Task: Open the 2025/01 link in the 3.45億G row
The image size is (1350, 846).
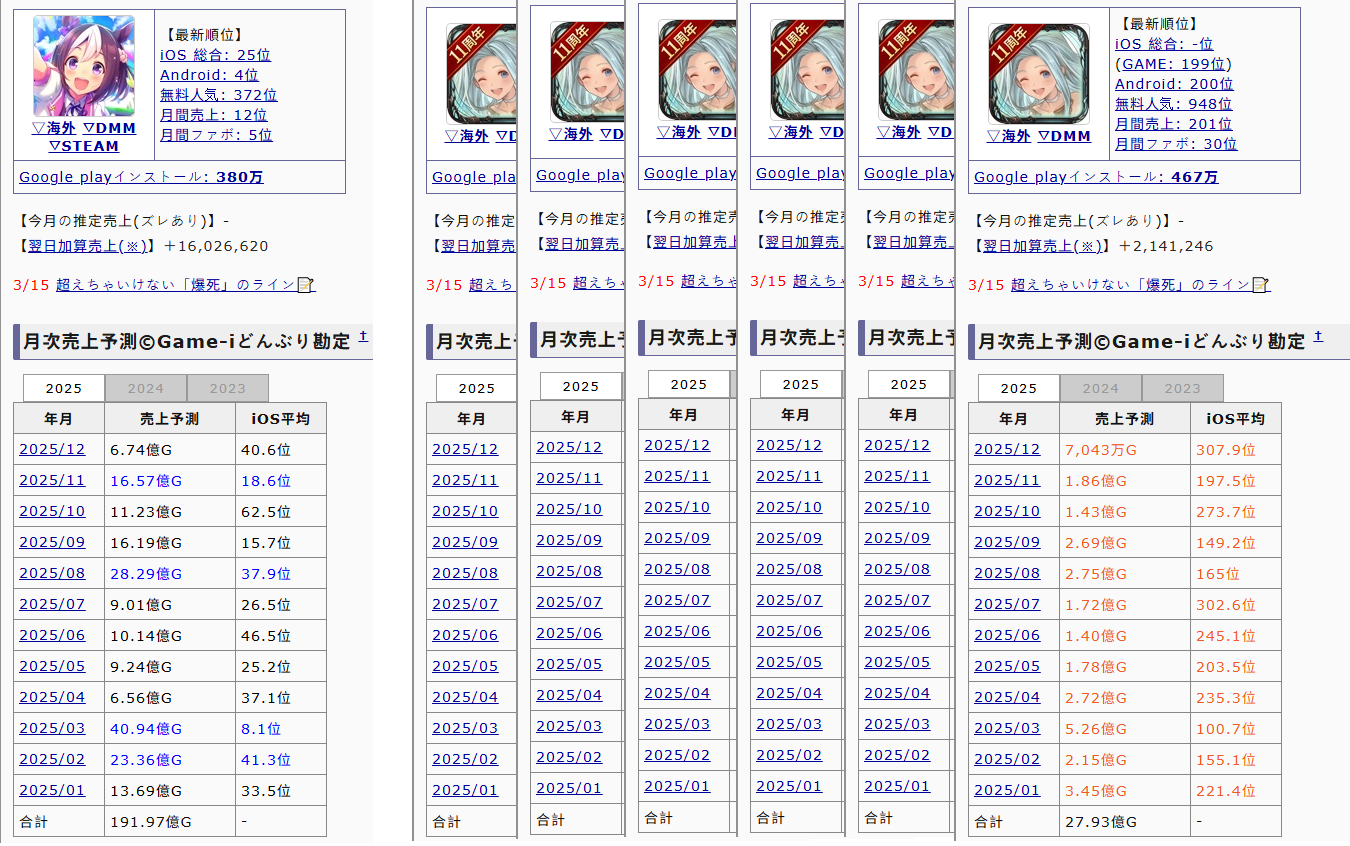Action: (x=1007, y=791)
